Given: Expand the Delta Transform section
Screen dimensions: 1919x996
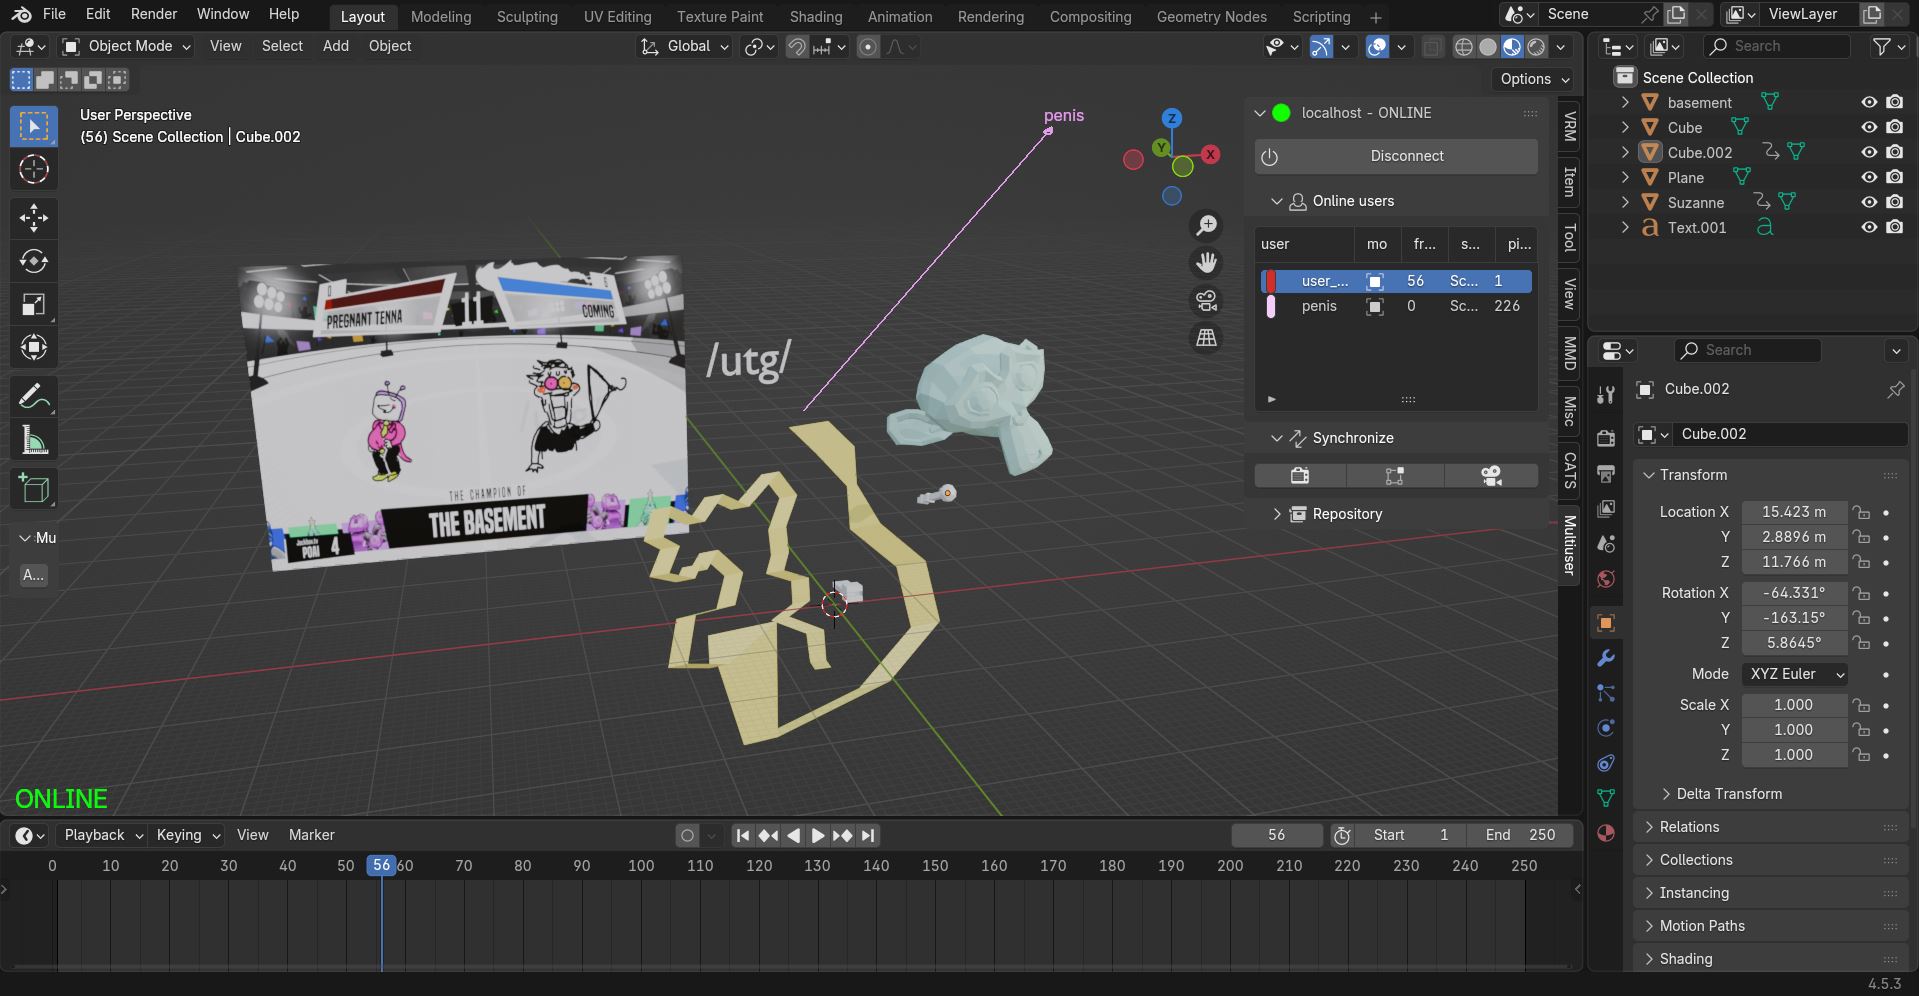Looking at the screenshot, I should click(1728, 794).
